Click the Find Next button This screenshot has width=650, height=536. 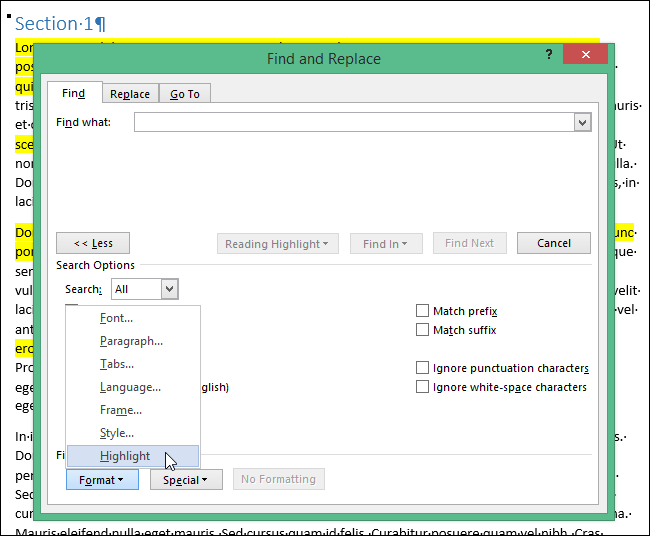(470, 243)
